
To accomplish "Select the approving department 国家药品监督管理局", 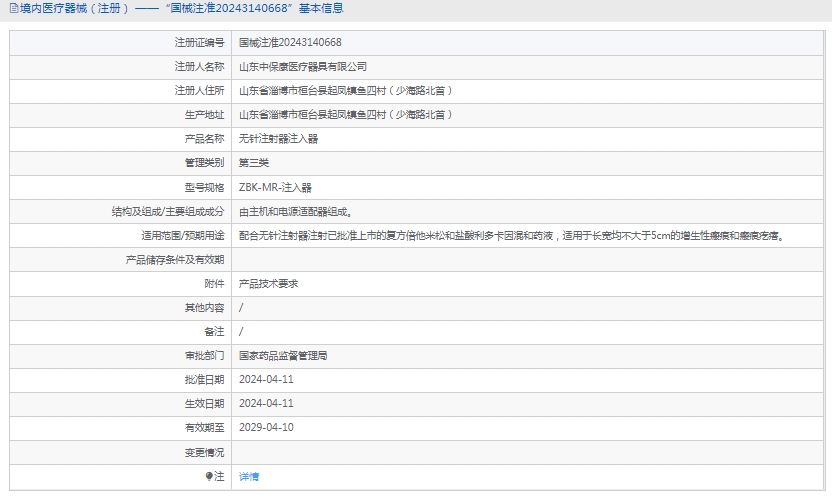I will point(283,355).
